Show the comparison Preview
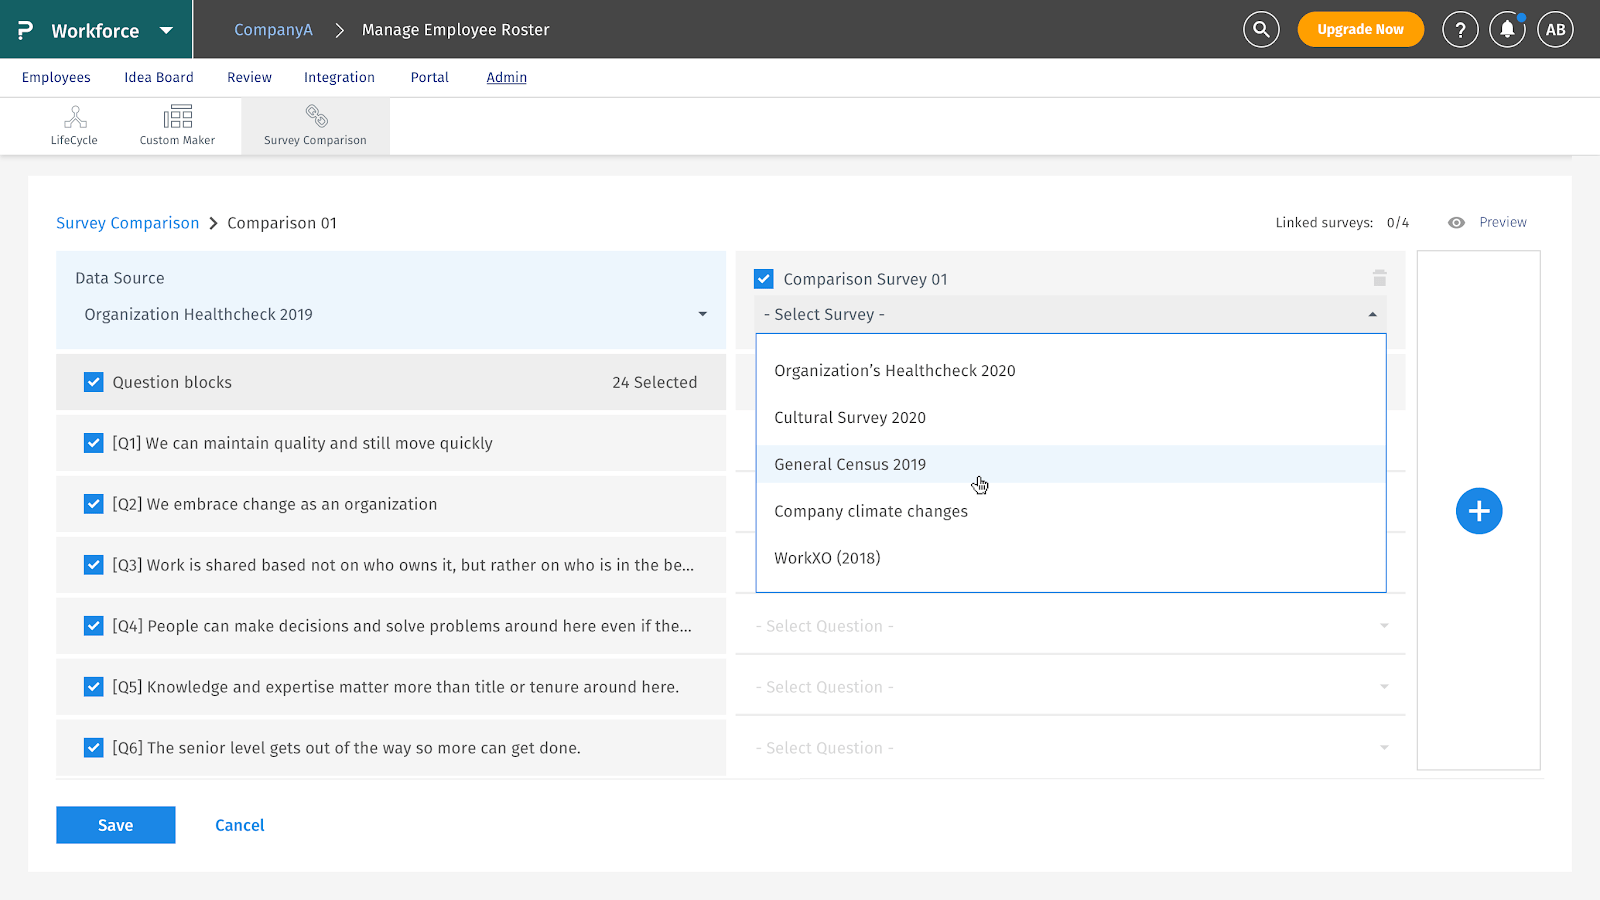Image resolution: width=1600 pixels, height=900 pixels. point(1502,222)
